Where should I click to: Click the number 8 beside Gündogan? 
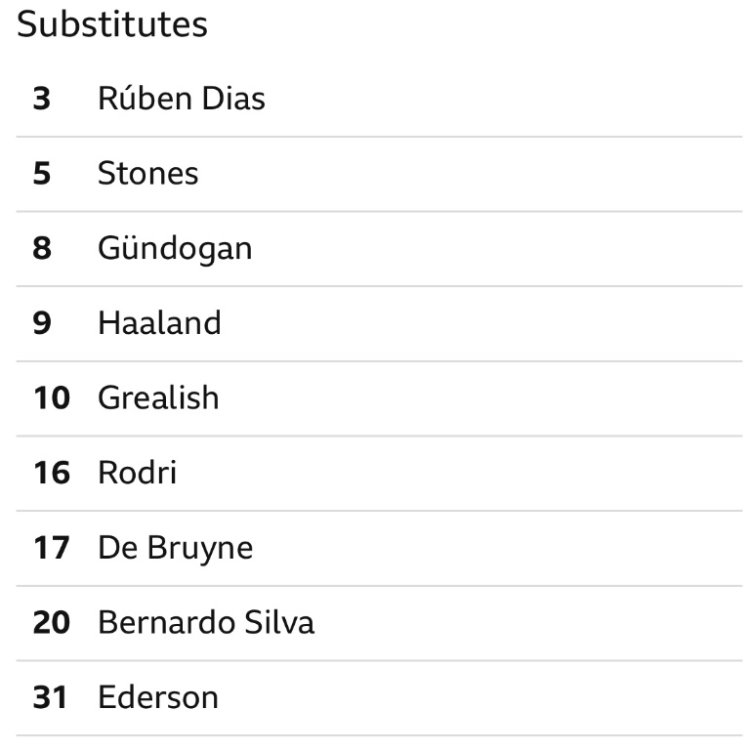(x=42, y=248)
